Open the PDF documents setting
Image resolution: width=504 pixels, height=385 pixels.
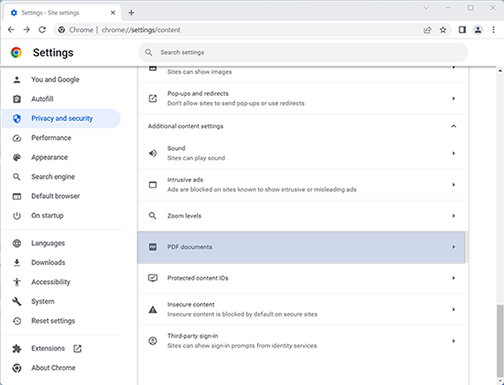[x=301, y=247]
